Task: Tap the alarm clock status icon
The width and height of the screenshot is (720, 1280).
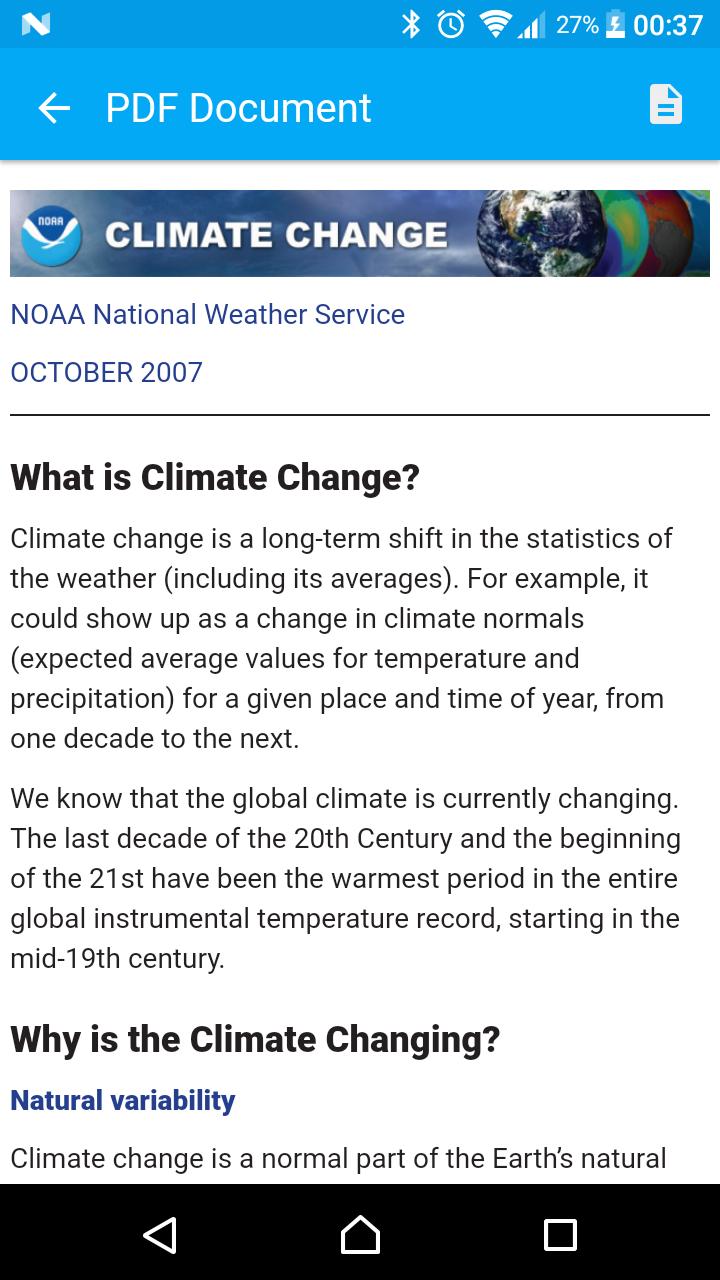Action: coord(451,24)
